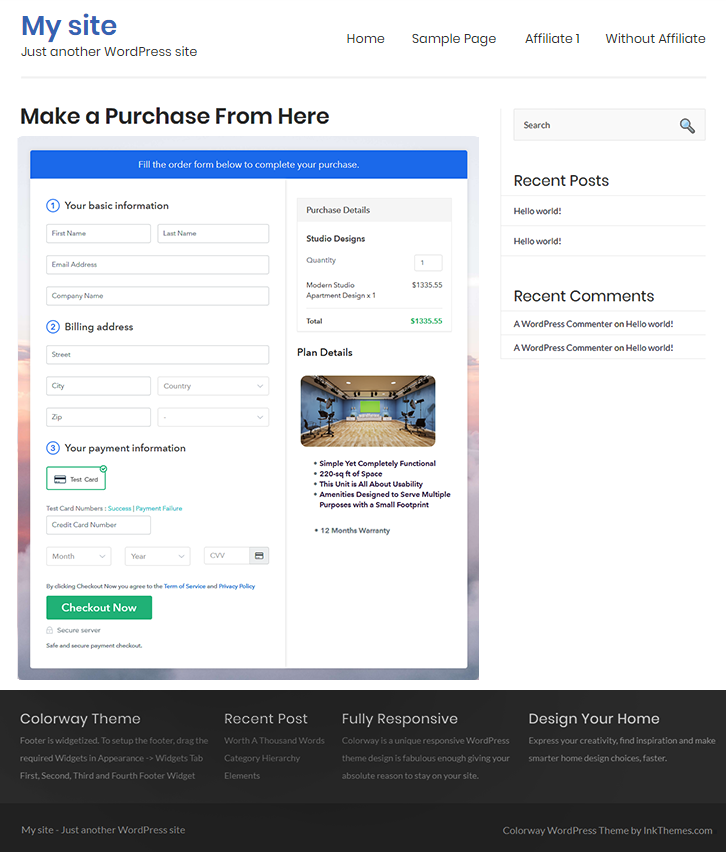Click the 220-sq ft of Space bullet
Viewport: 726px width, 852px height.
[x=351, y=474]
